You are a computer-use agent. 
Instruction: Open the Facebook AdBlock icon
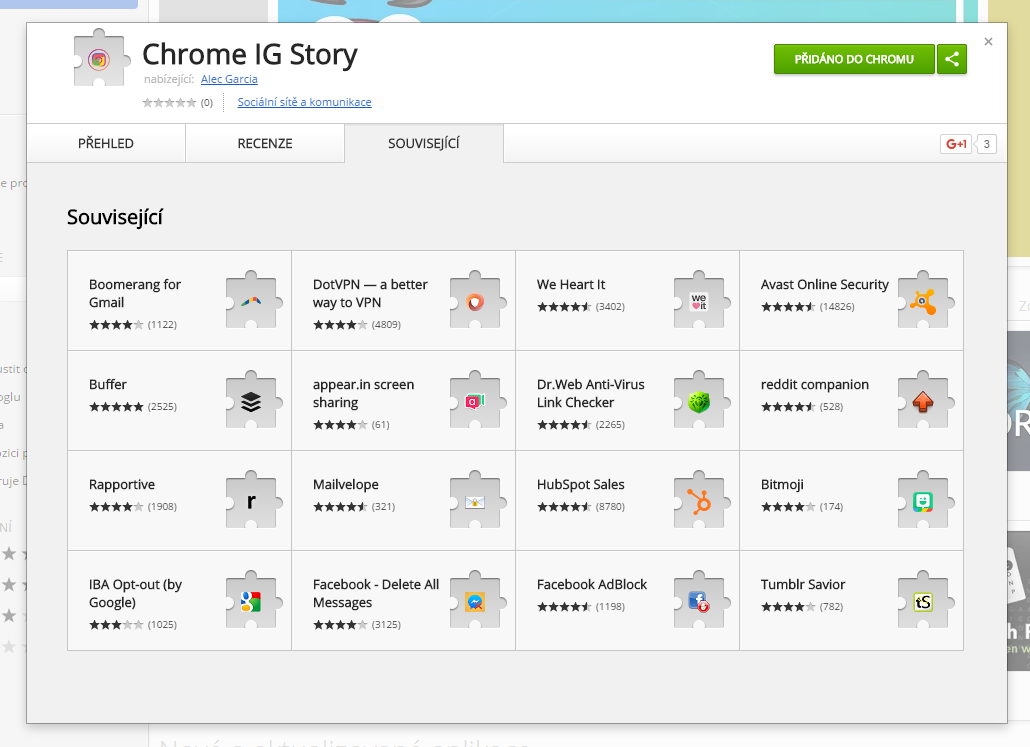tap(702, 599)
